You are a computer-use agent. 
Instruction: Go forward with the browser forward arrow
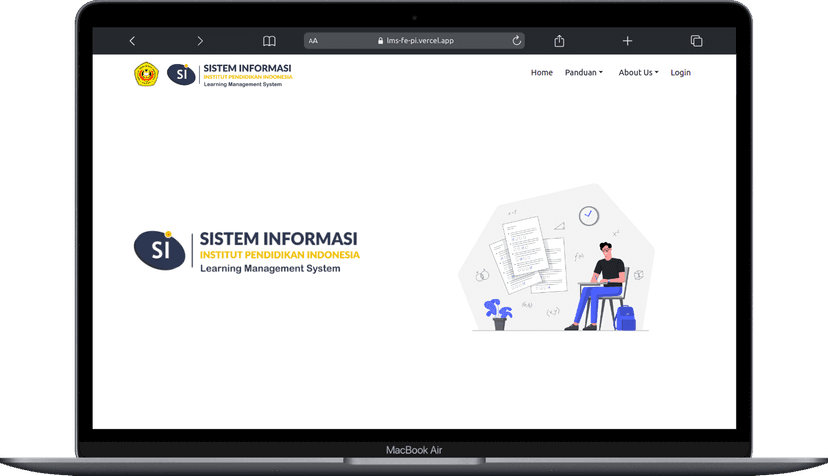point(200,41)
